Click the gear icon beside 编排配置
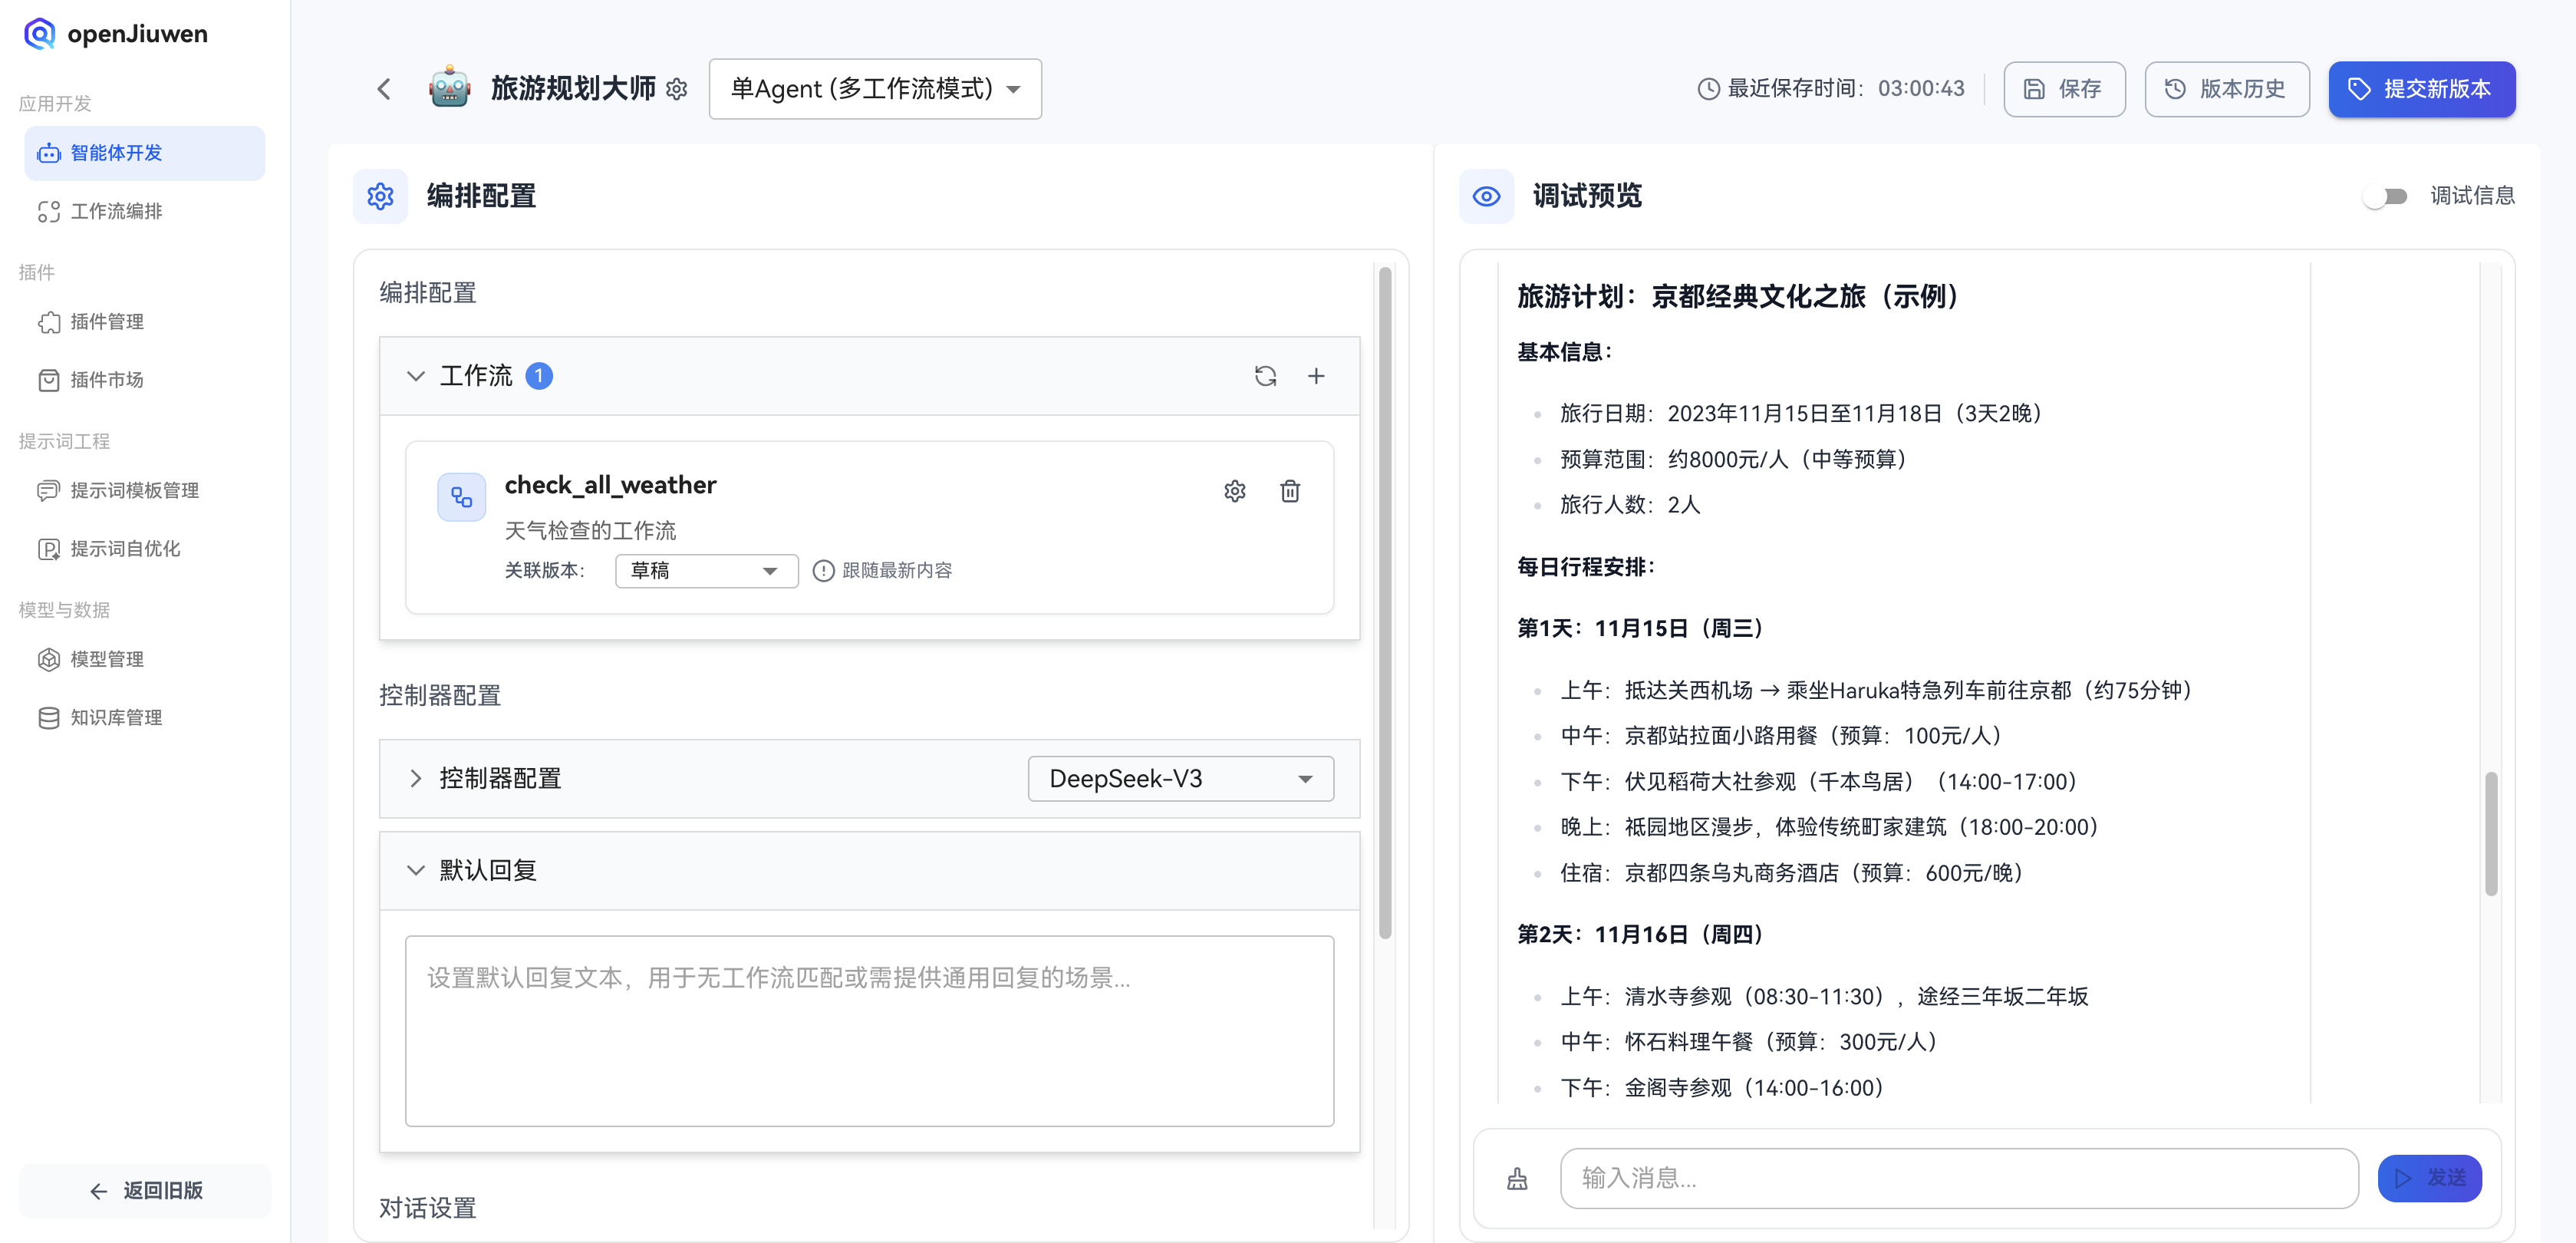The image size is (2576, 1243). click(x=380, y=196)
